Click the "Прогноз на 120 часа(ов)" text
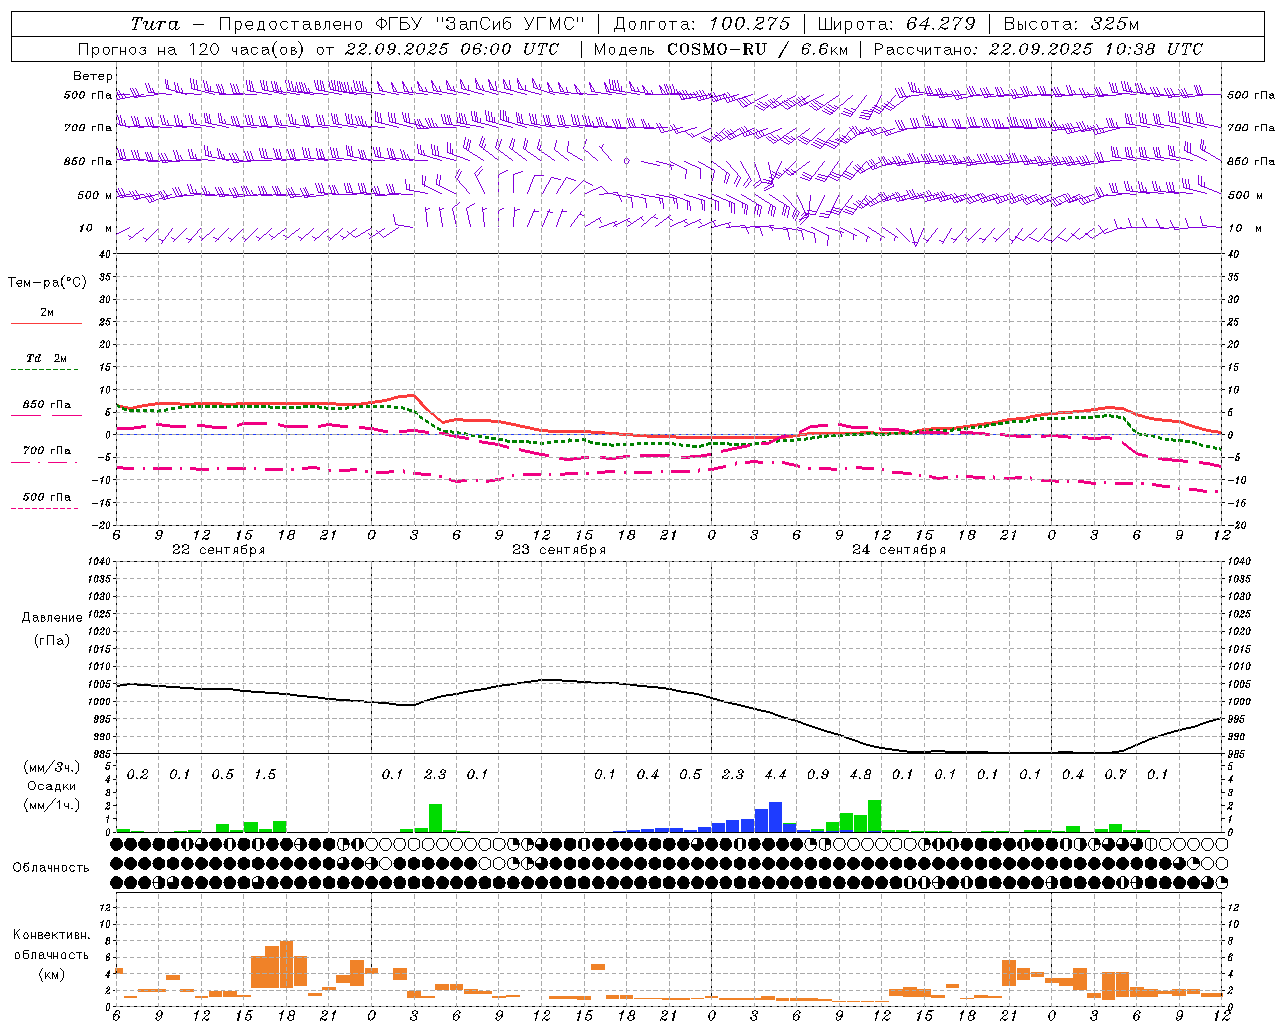Image resolution: width=1280 pixels, height=1024 pixels. click(192, 49)
